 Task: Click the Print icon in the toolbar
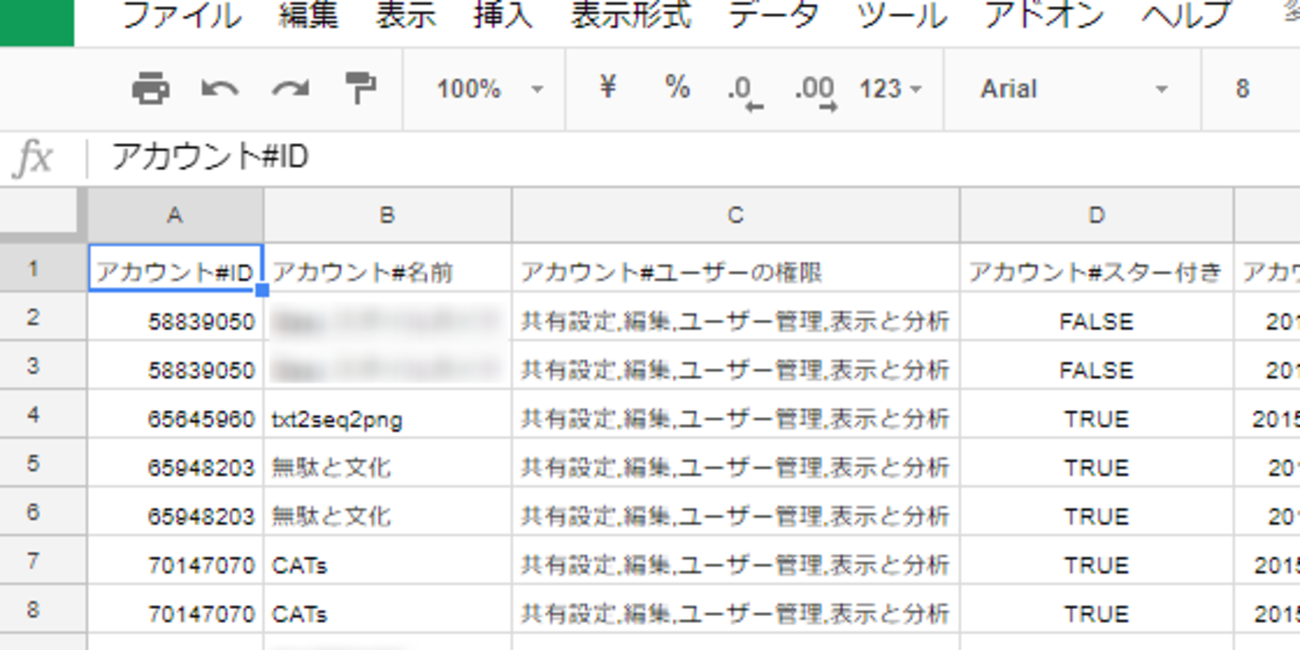(151, 89)
